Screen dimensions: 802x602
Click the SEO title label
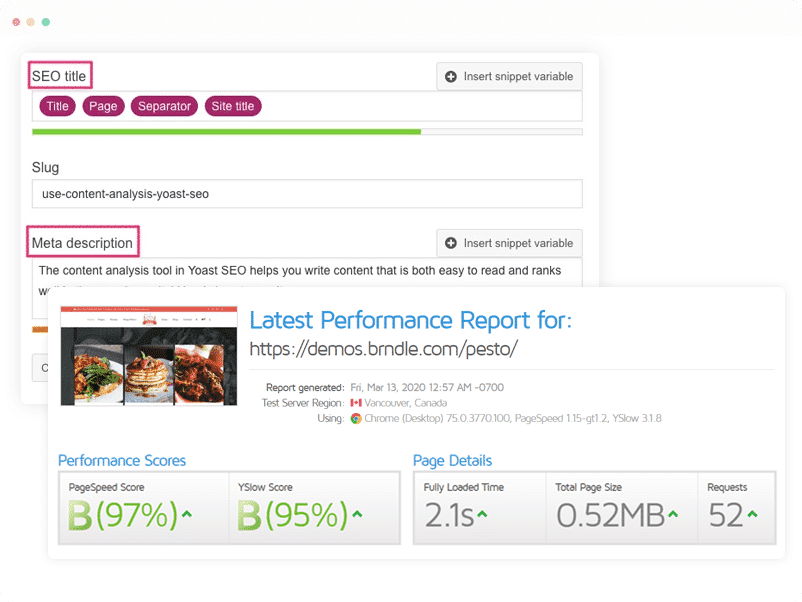[x=59, y=76]
